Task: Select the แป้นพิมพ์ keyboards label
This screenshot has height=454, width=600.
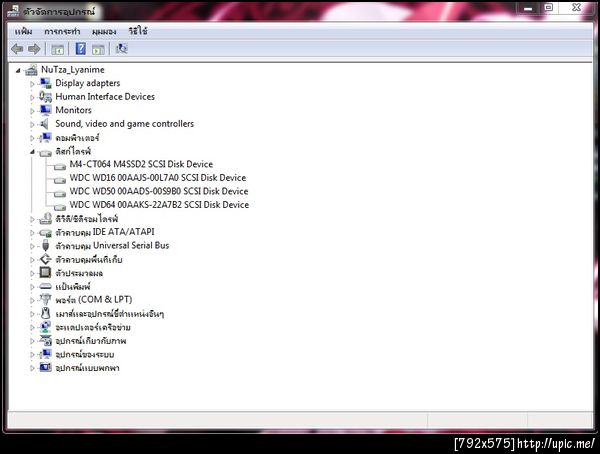Action: [73, 286]
